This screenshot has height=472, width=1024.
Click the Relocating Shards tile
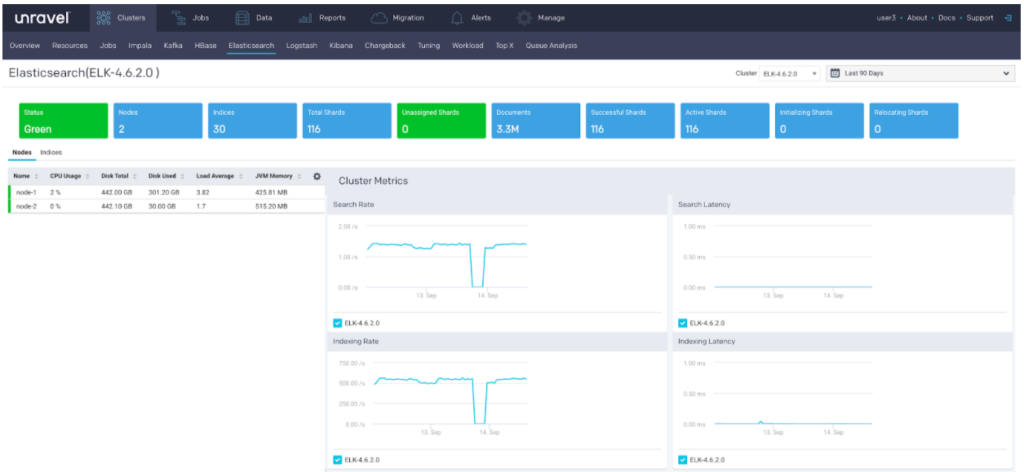pyautogui.click(x=914, y=121)
